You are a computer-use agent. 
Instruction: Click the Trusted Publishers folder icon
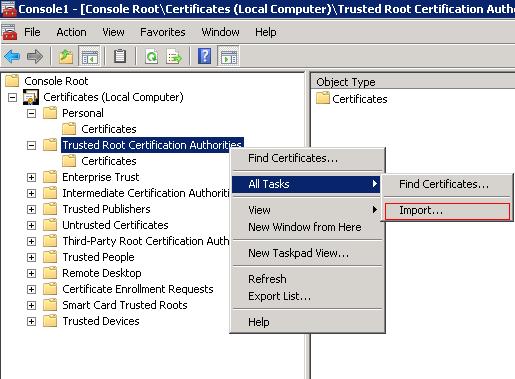click(x=50, y=209)
